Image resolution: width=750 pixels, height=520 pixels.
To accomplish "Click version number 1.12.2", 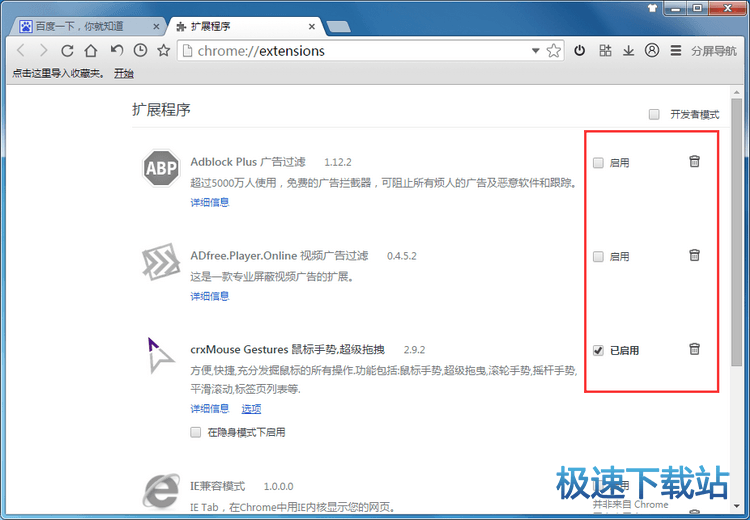I will pos(338,163).
